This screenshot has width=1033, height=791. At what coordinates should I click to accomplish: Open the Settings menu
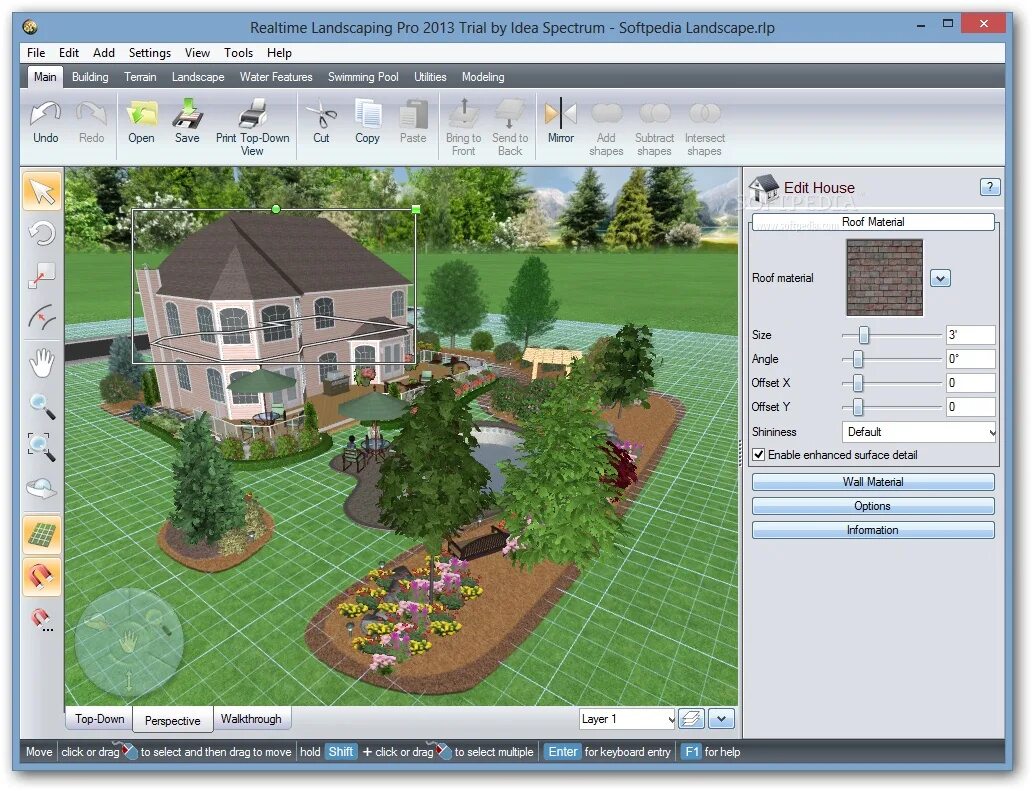click(150, 53)
